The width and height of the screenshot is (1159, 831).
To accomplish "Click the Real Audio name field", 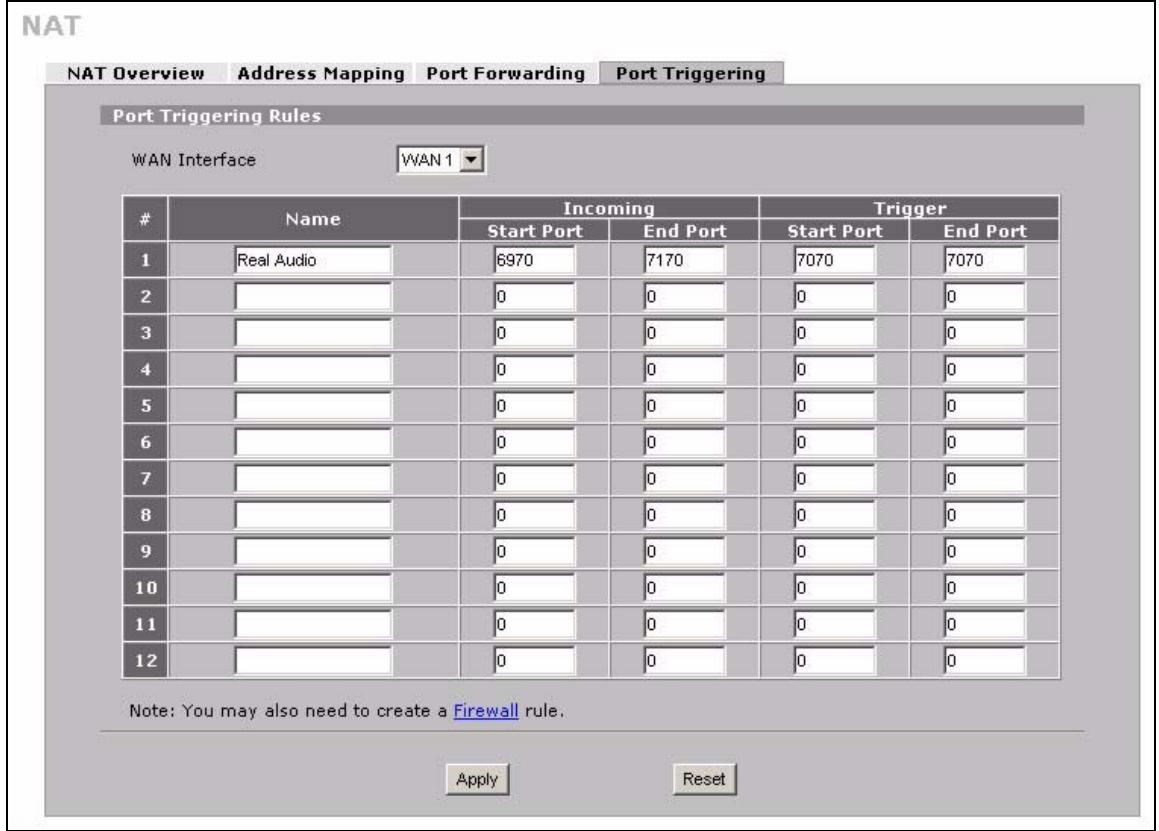I will click(313, 260).
